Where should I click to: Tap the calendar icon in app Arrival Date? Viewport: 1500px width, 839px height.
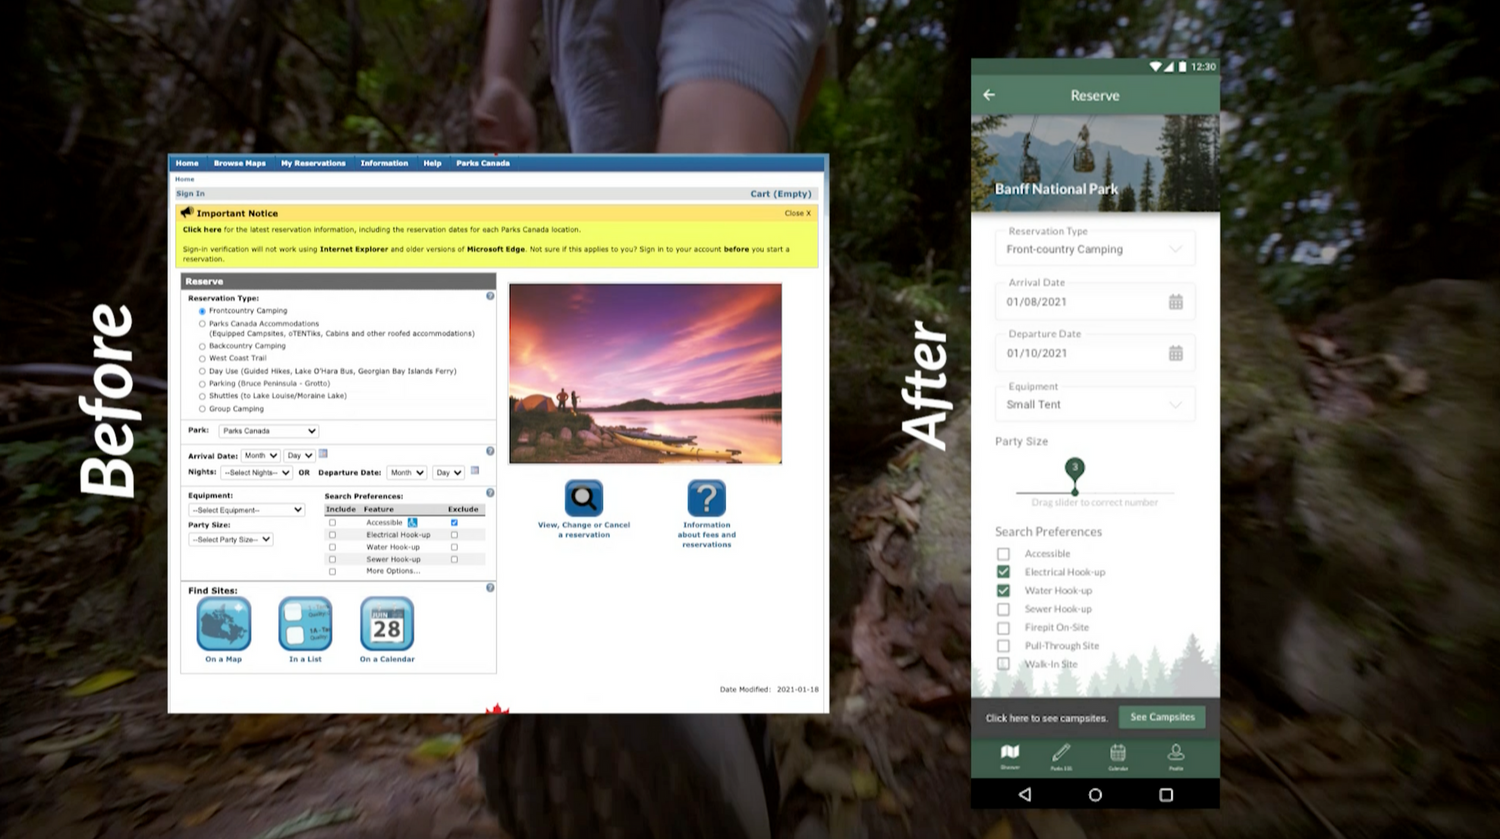pos(1176,302)
